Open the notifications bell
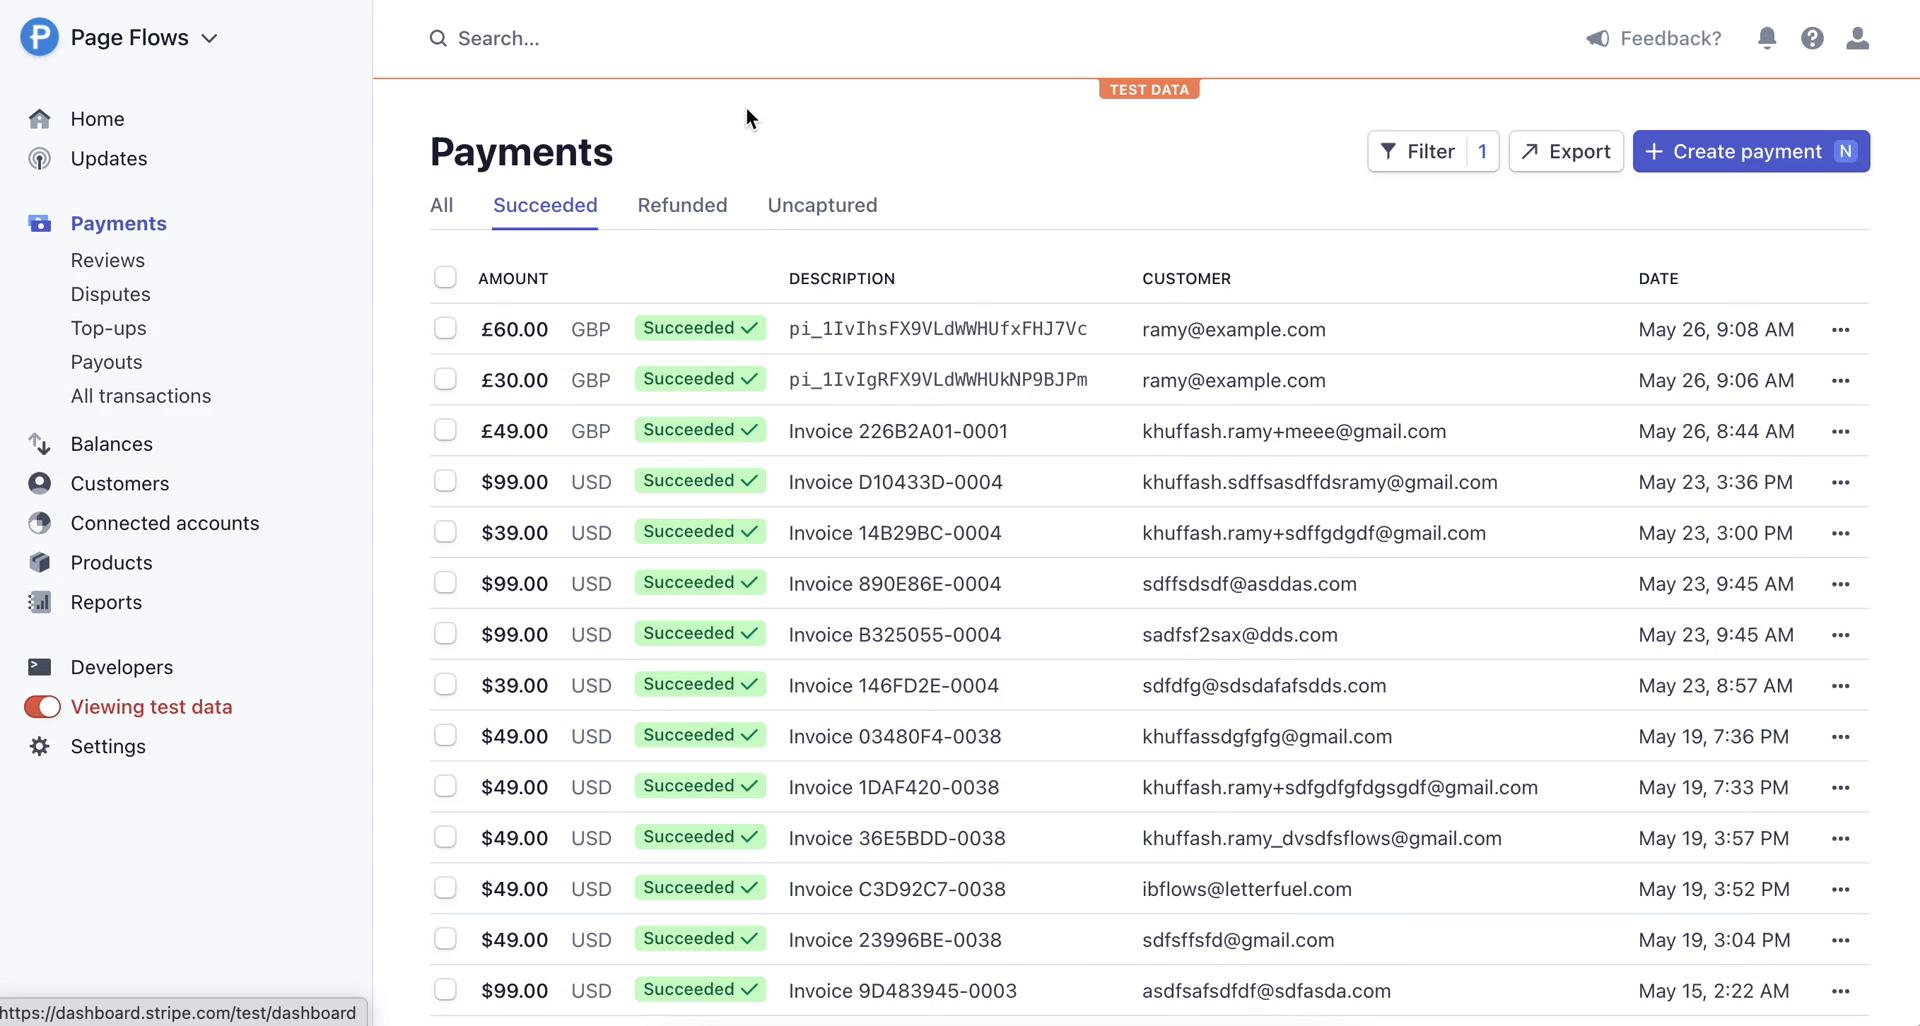Screen dimensions: 1920x1026 1767,38
